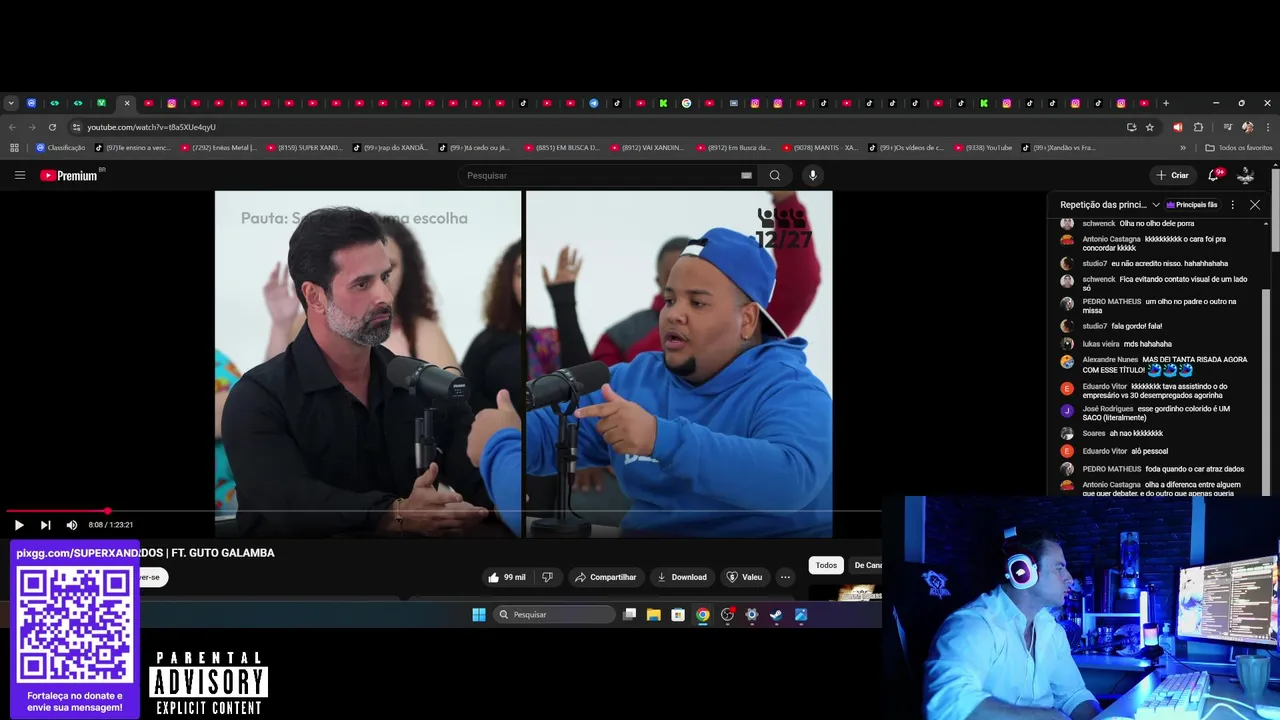Go to YouTube Premium home logo
The image size is (1280, 720).
pyautogui.click(x=69, y=175)
